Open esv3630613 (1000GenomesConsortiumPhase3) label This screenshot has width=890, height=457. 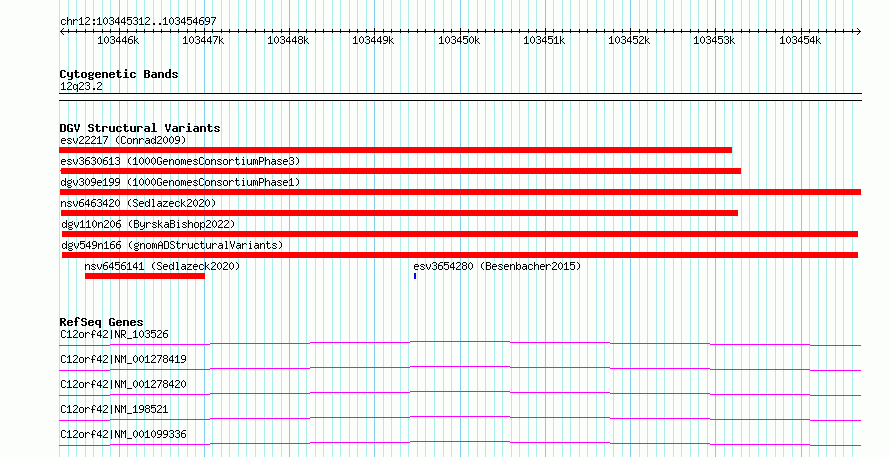[x=180, y=161]
